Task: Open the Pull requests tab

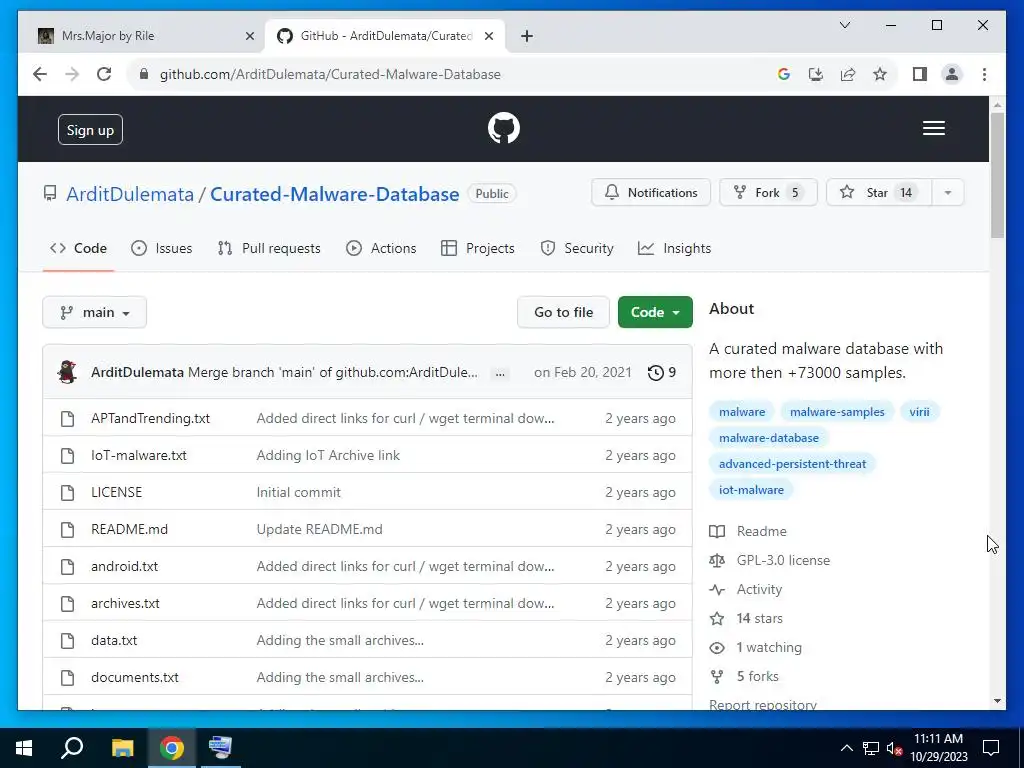Action: coord(269,248)
